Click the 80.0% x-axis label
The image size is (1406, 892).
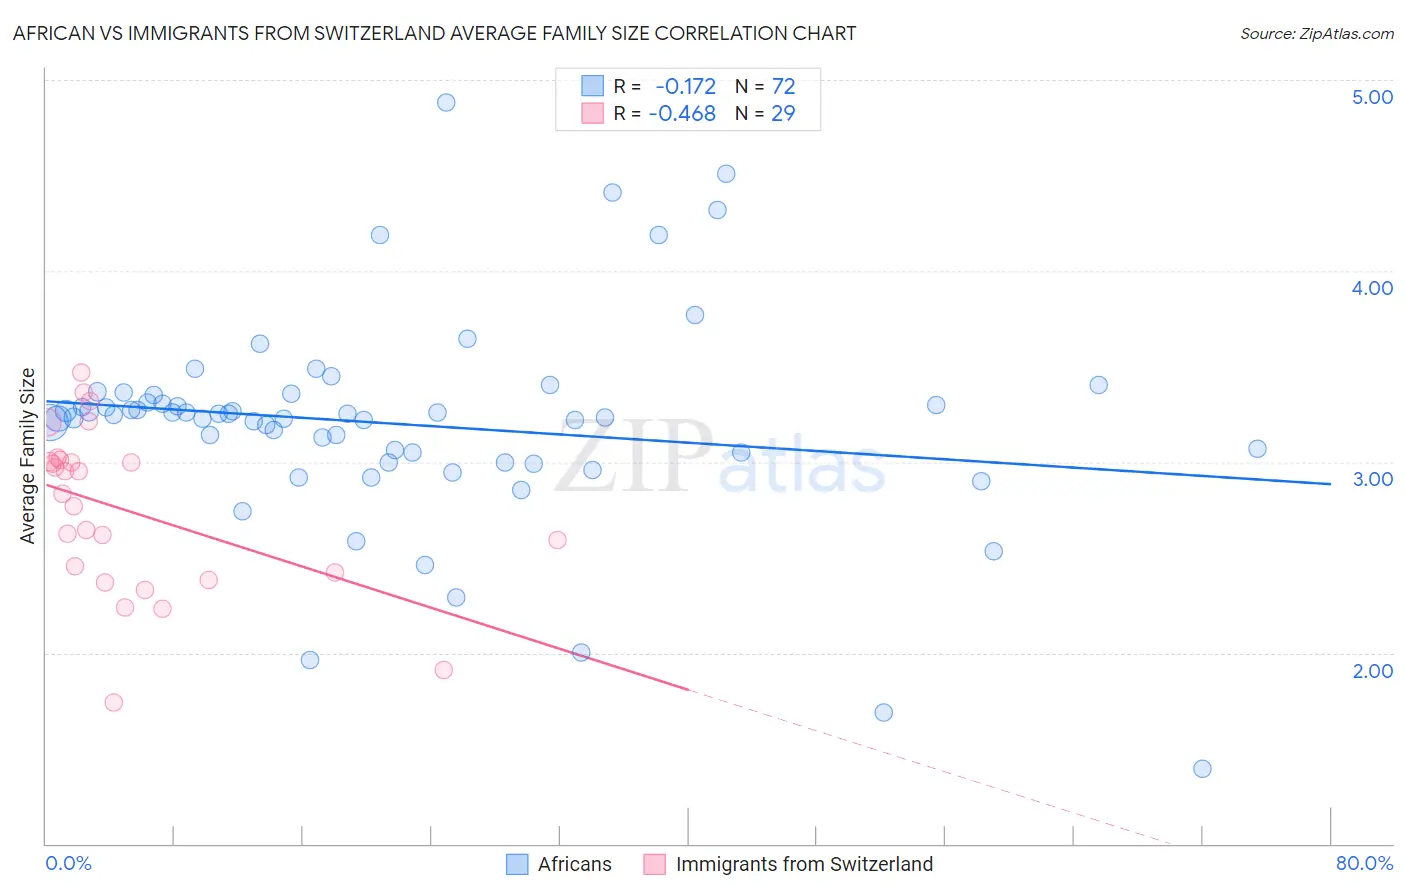click(1364, 863)
